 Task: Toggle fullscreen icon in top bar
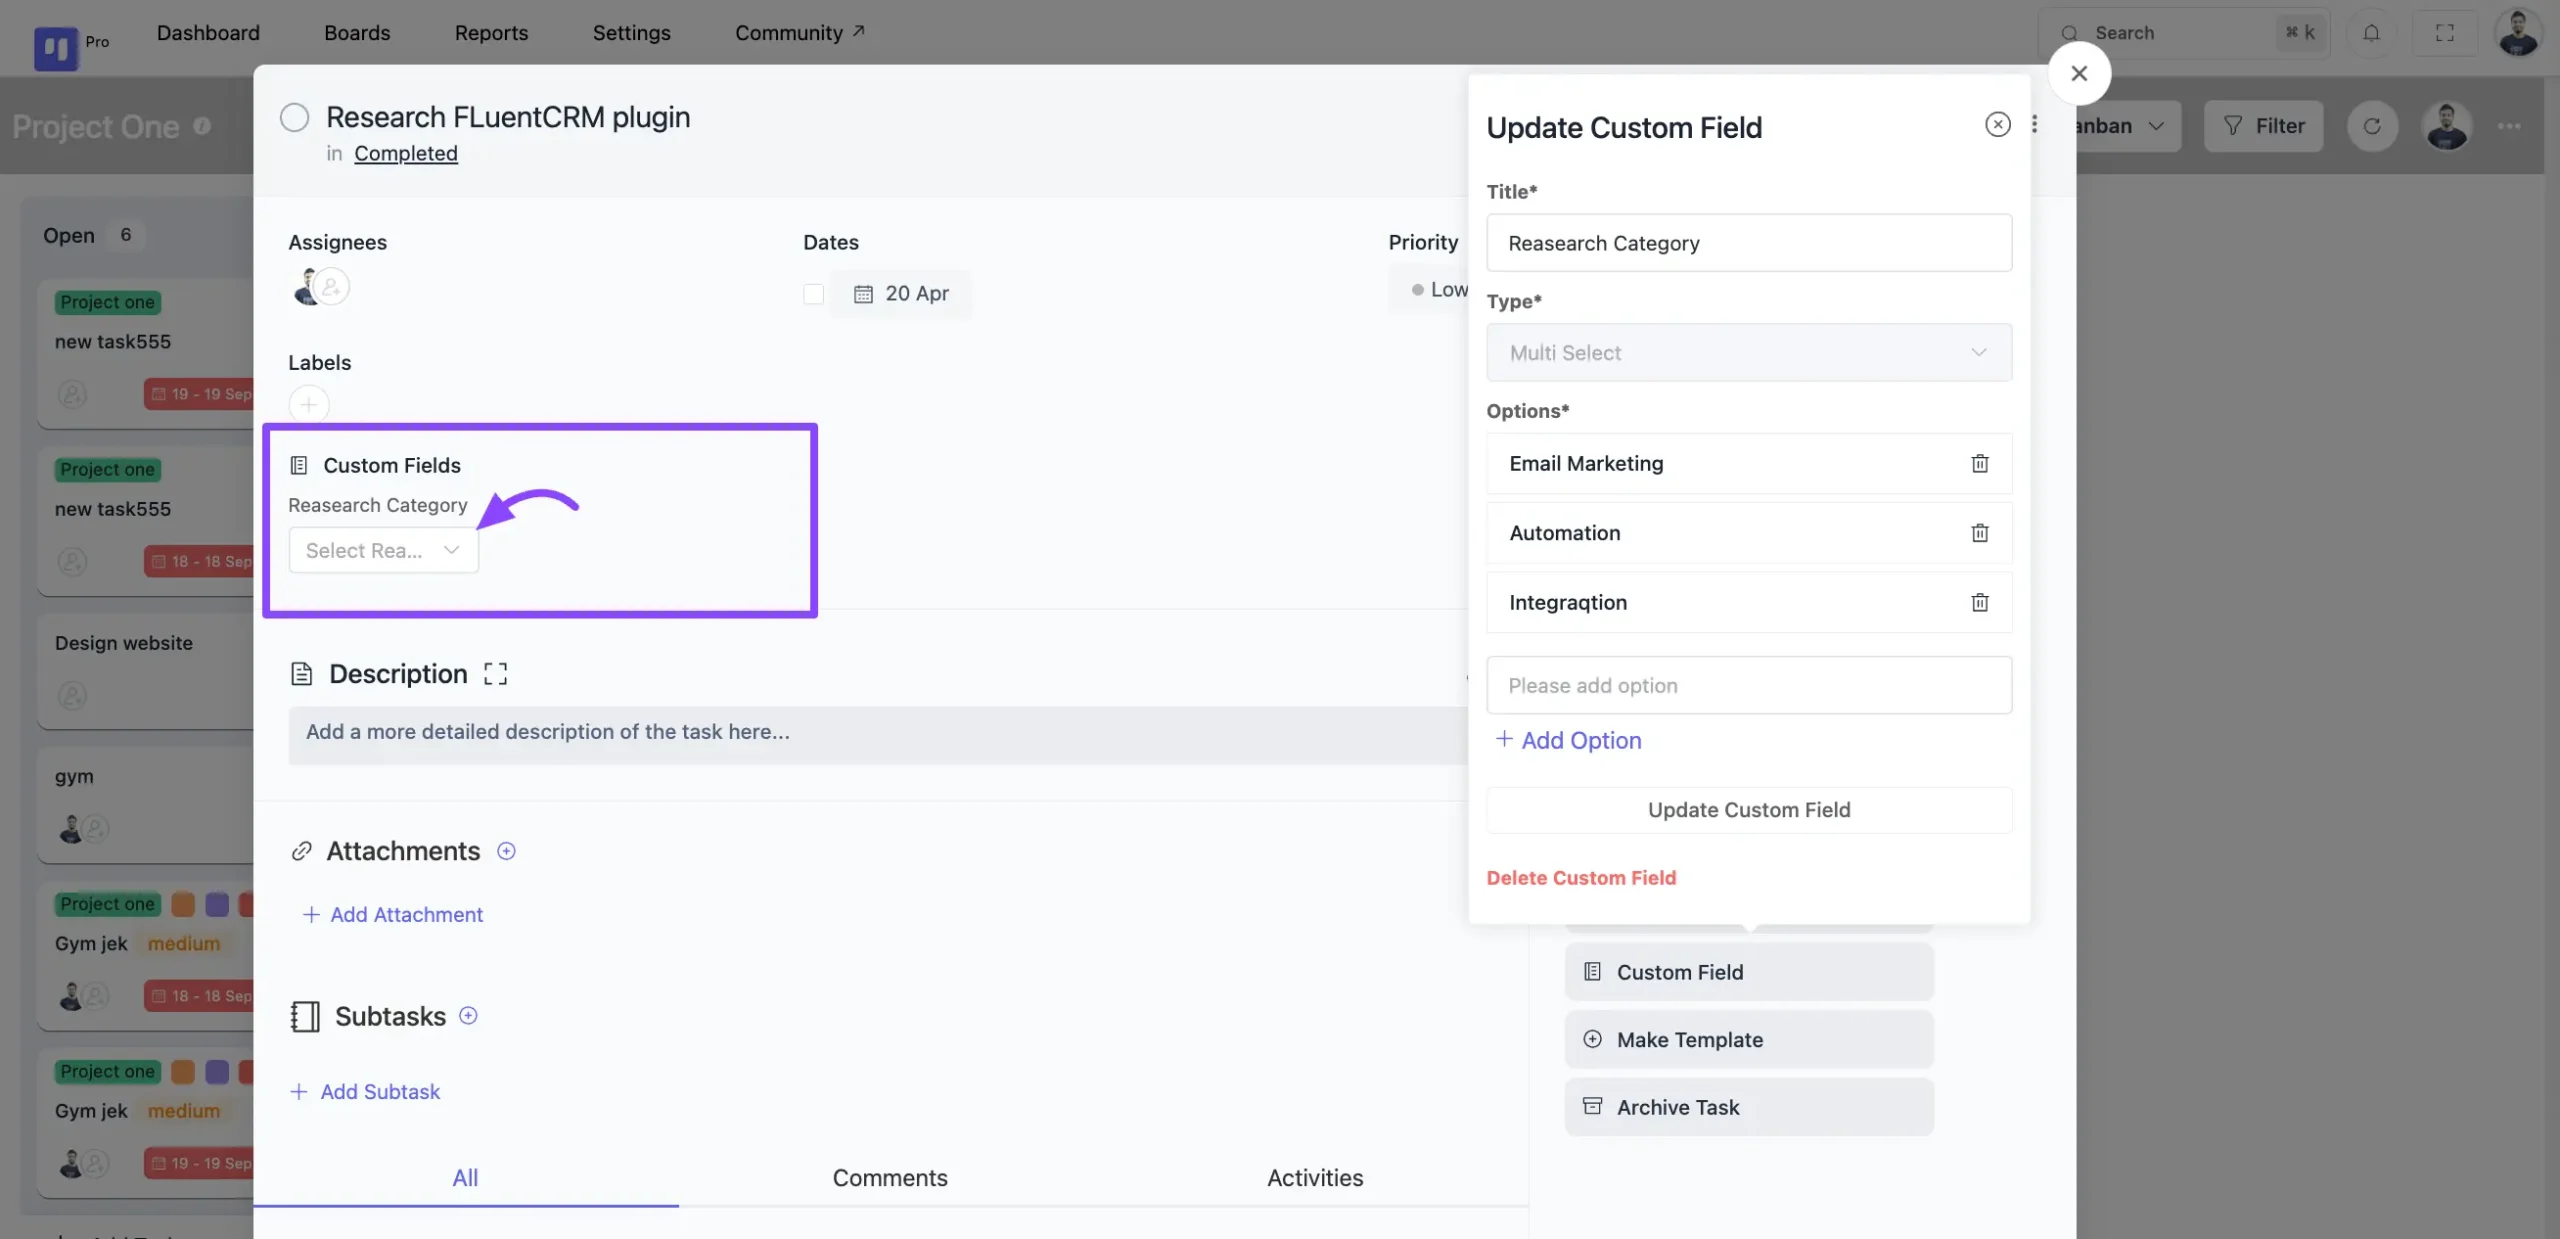coord(2444,33)
